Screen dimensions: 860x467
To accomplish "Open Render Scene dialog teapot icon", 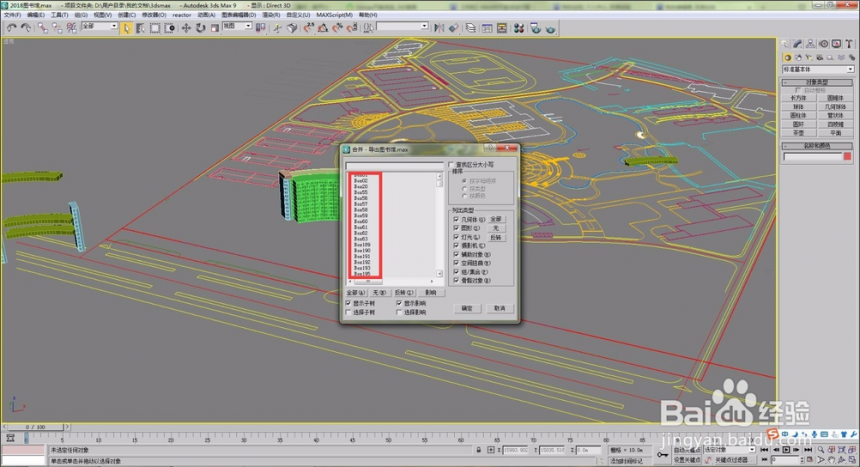I will click(x=535, y=28).
